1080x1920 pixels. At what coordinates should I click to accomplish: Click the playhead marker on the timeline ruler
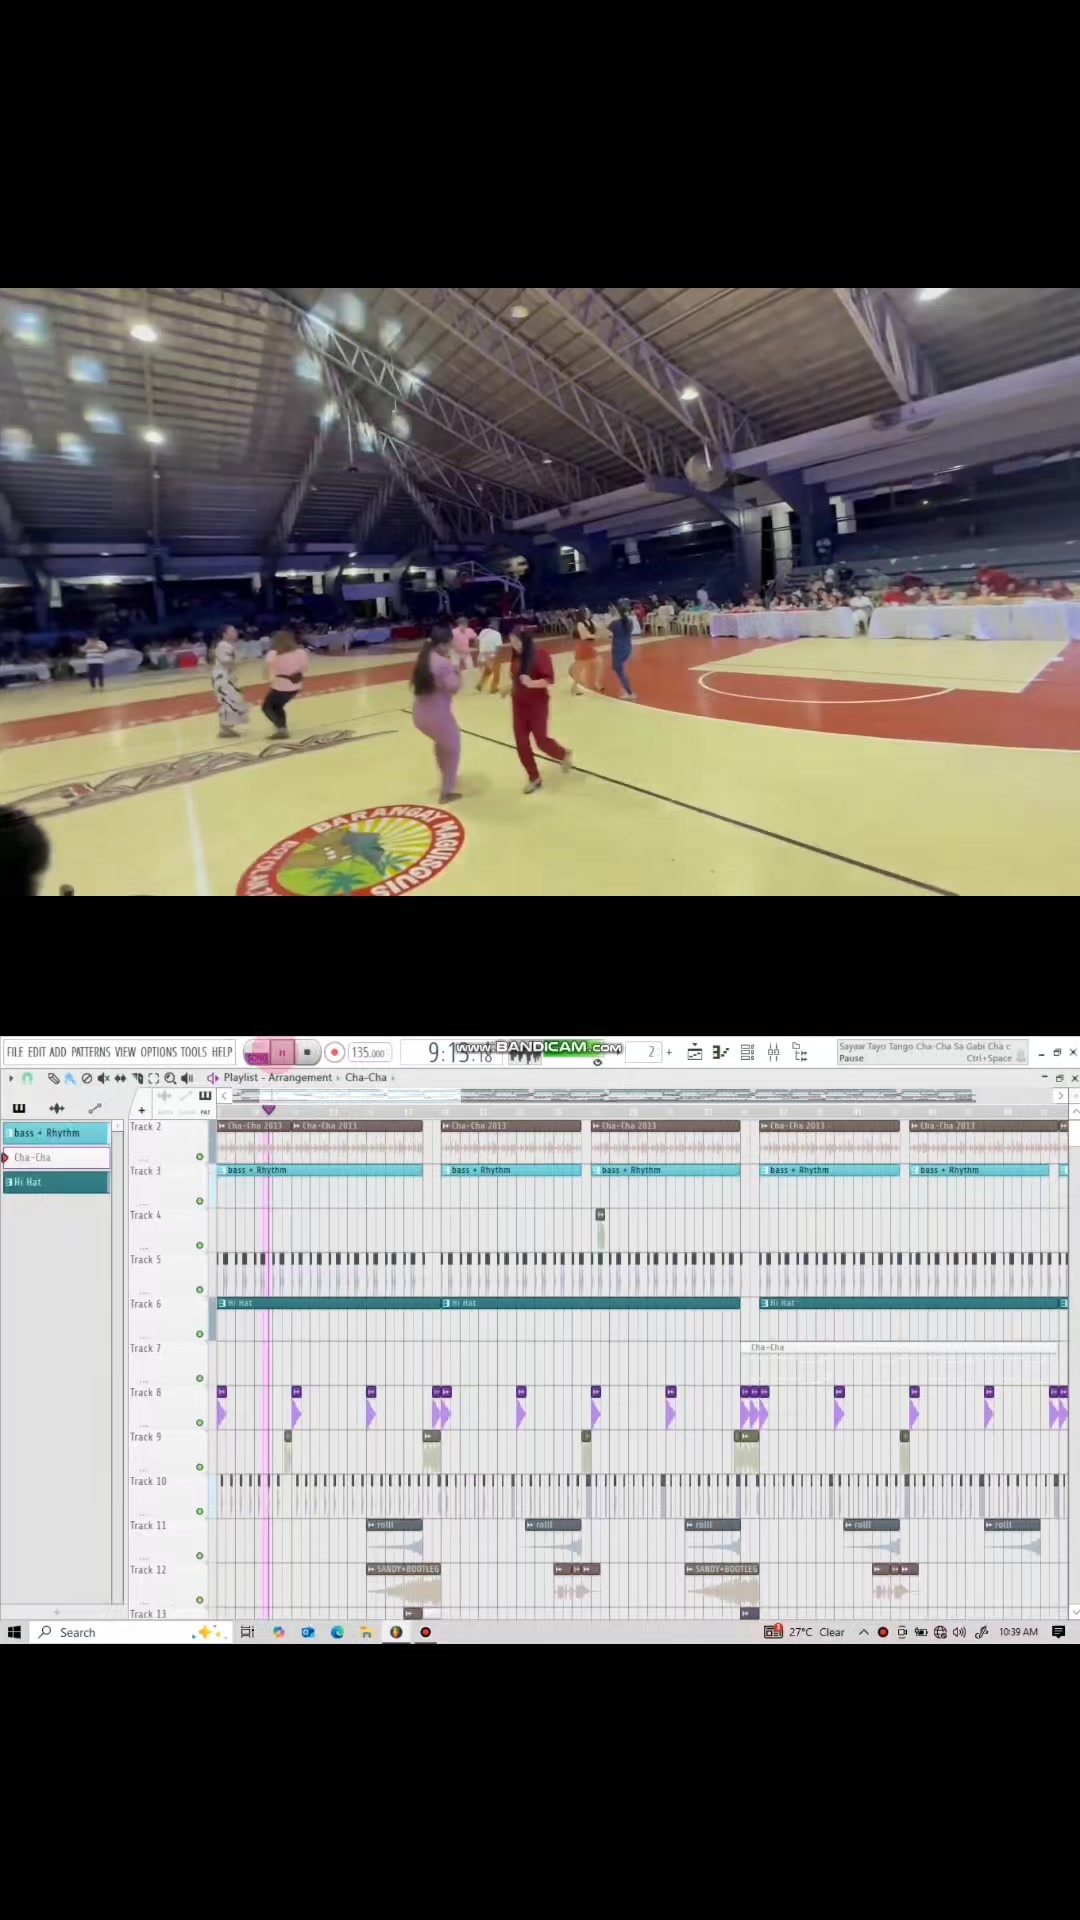pos(268,1110)
